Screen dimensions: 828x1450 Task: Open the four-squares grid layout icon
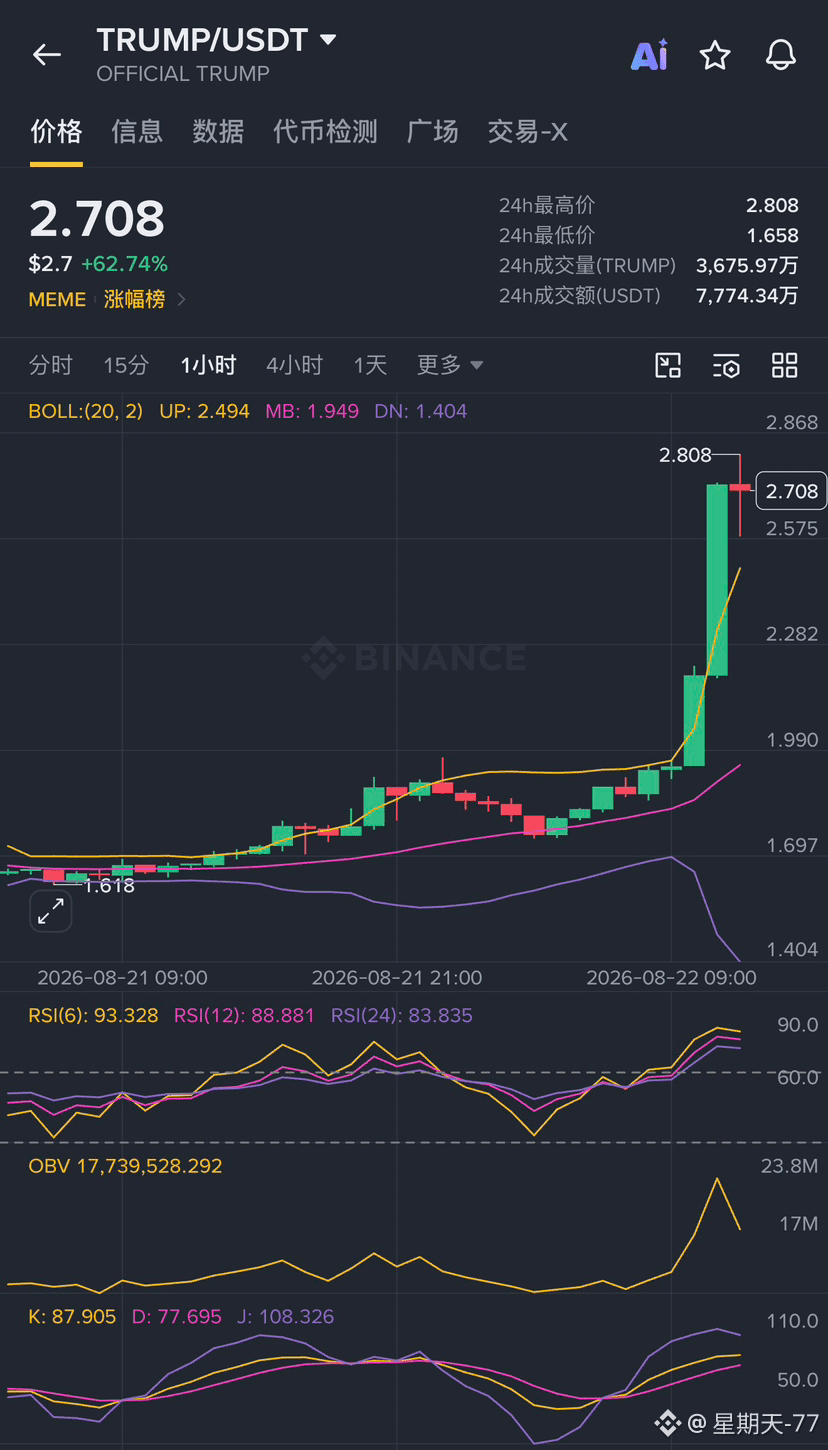click(x=785, y=365)
